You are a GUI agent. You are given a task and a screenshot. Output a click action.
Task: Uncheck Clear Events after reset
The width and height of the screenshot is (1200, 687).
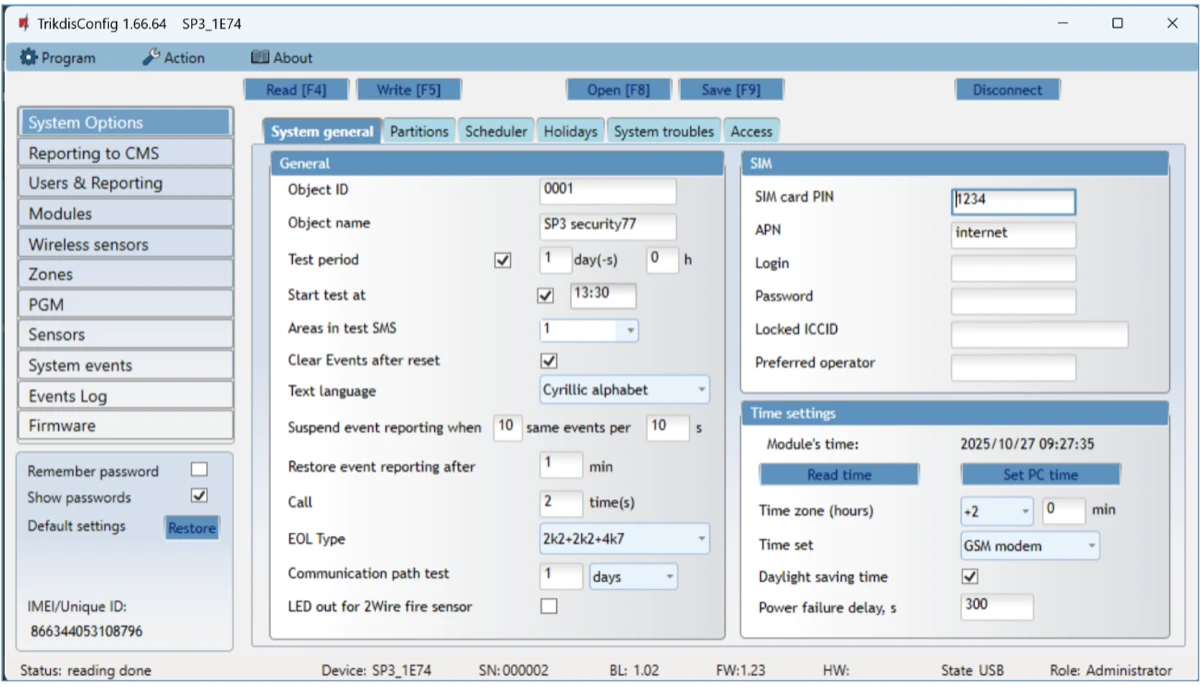click(x=548, y=361)
